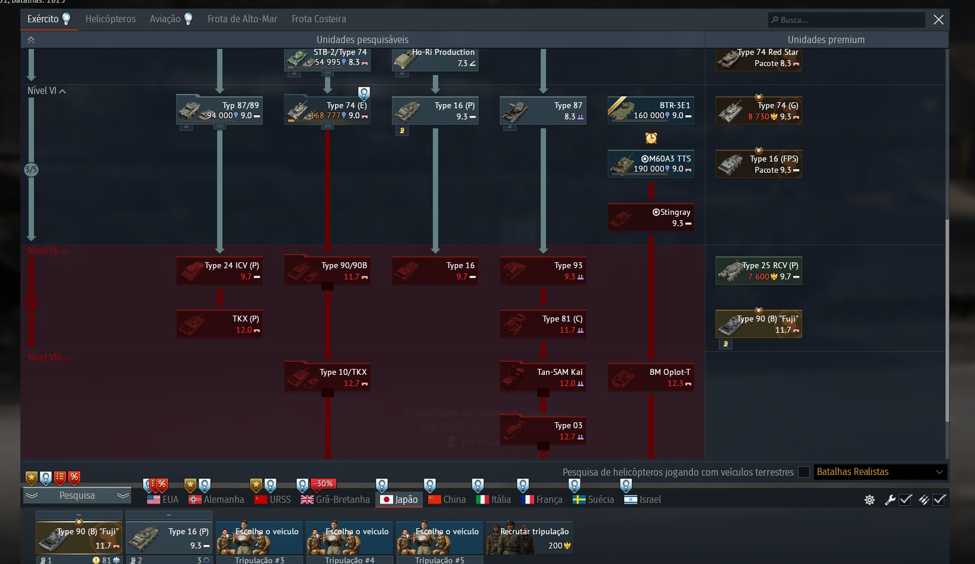Collapse the Nível VII rank section
The height and width of the screenshot is (564, 975).
48,251
